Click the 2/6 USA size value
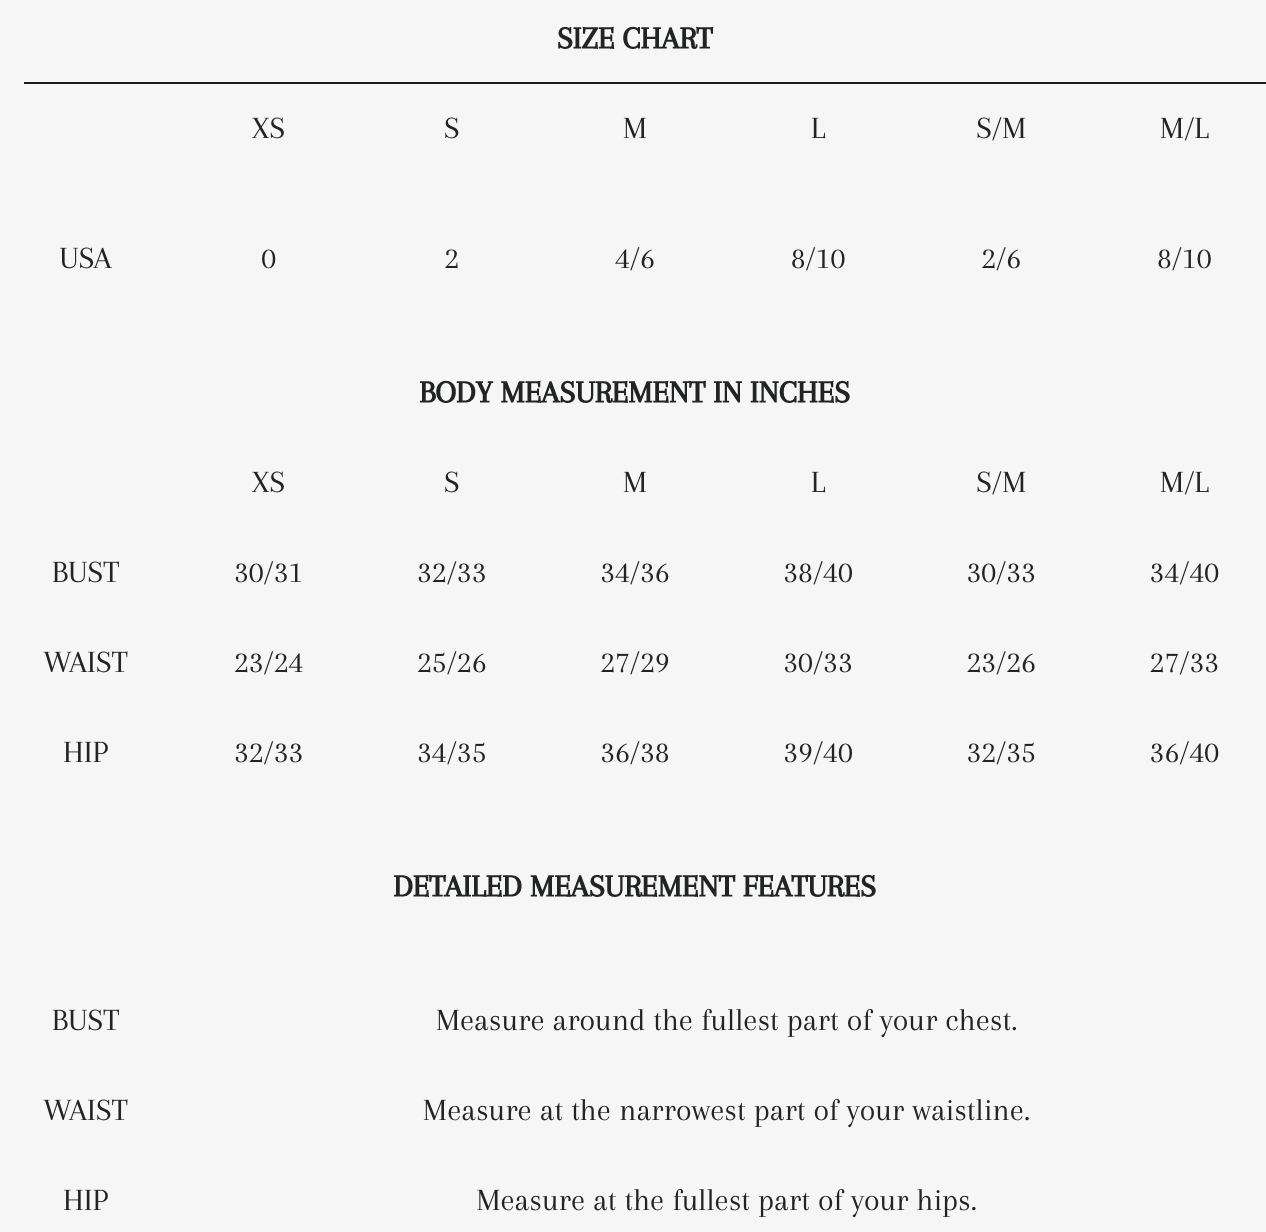 coord(1000,260)
